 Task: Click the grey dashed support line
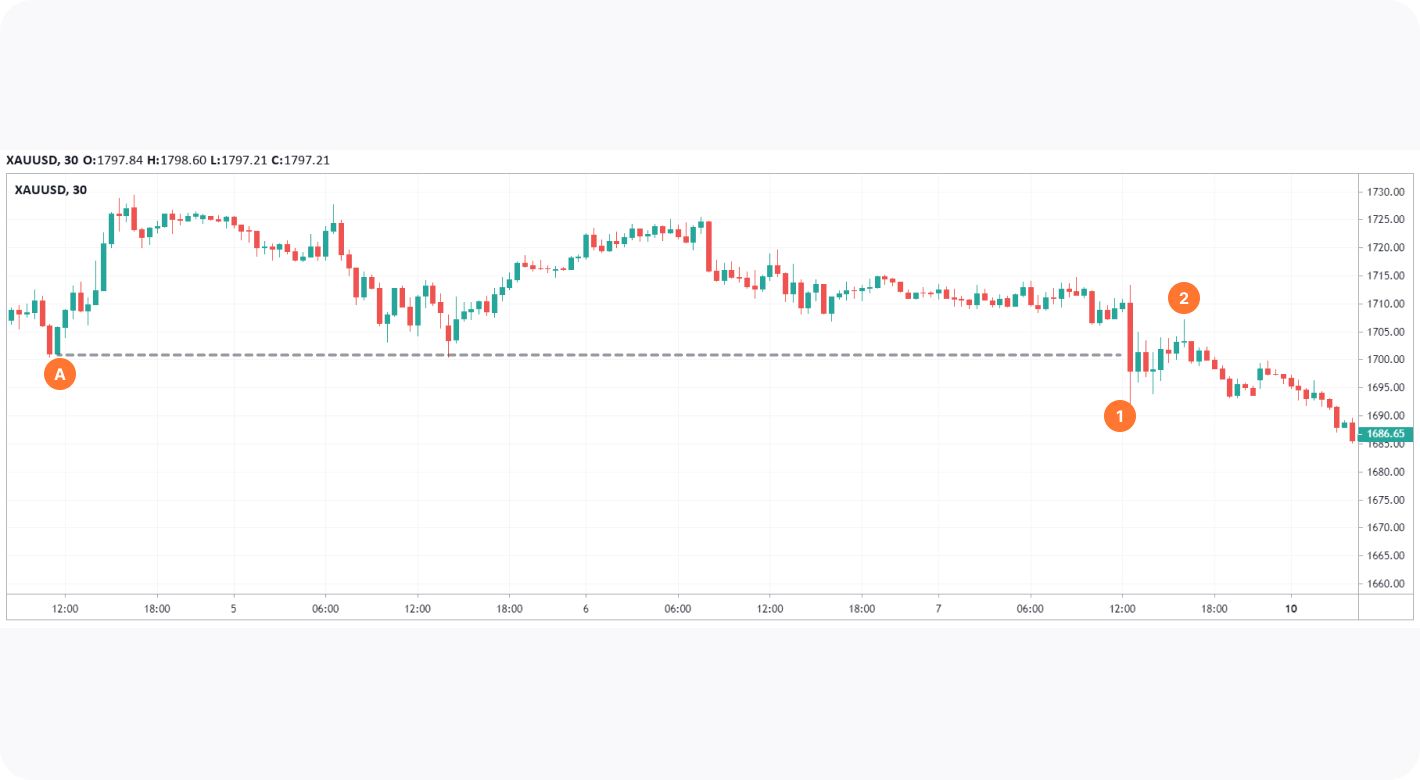[x=600, y=355]
